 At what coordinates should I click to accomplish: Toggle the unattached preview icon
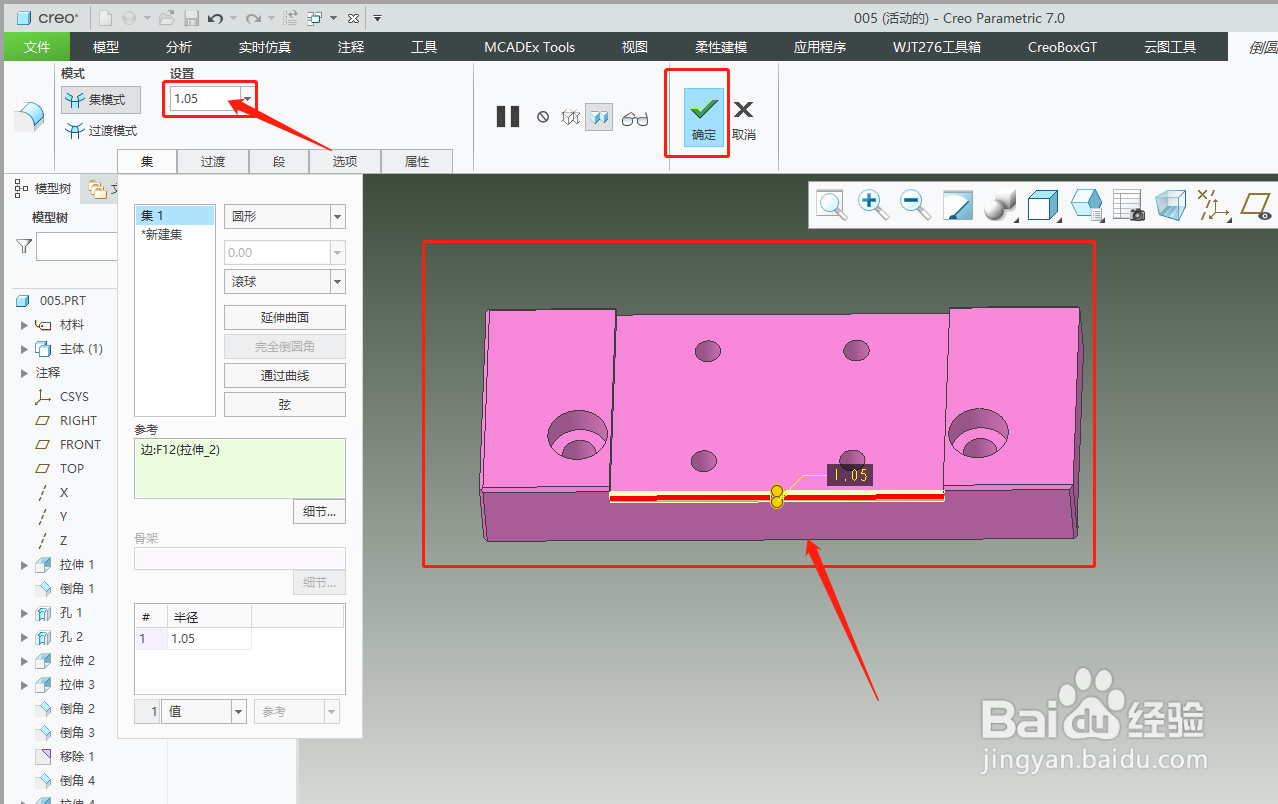pyautogui.click(x=571, y=117)
